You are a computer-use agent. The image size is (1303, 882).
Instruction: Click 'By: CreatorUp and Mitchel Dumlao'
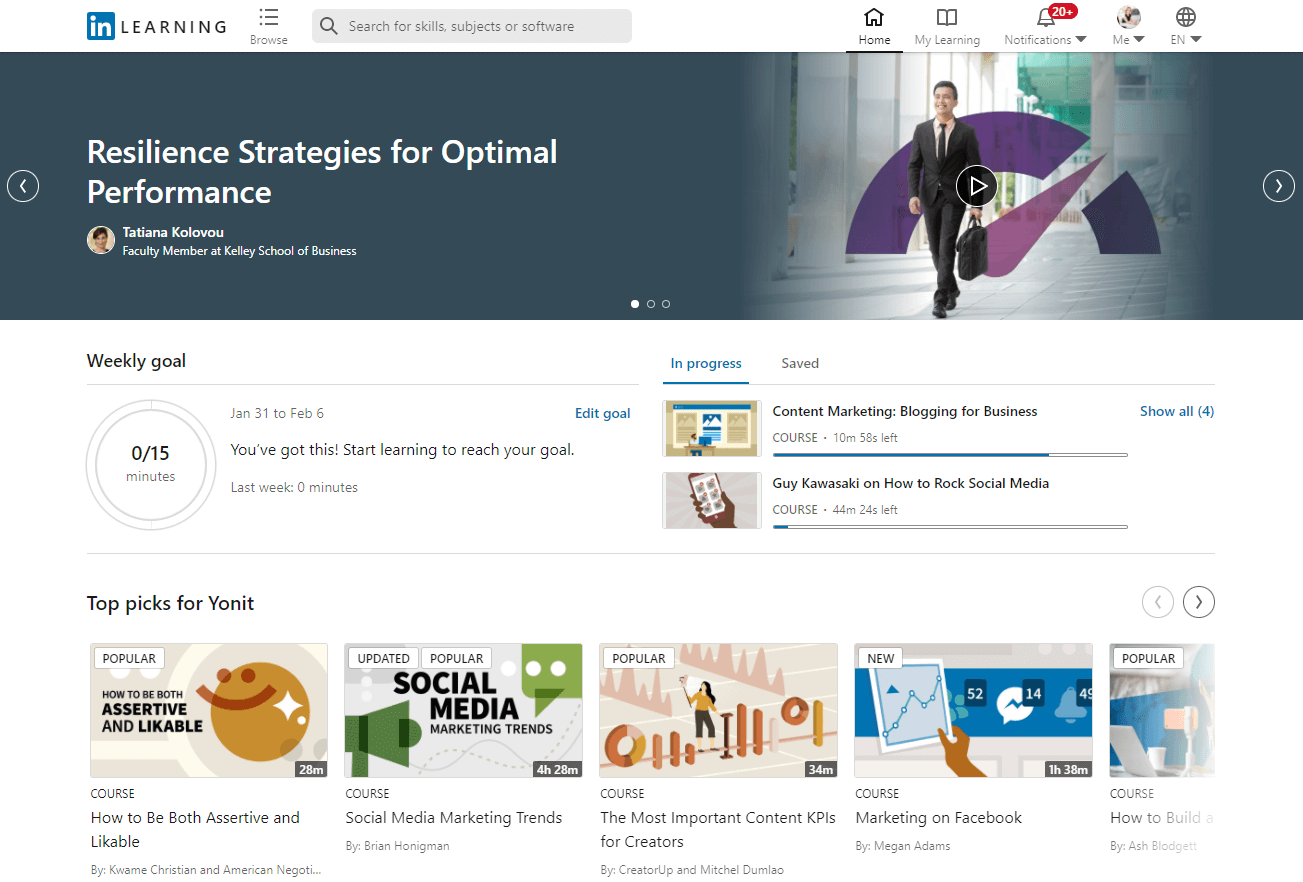coord(692,870)
